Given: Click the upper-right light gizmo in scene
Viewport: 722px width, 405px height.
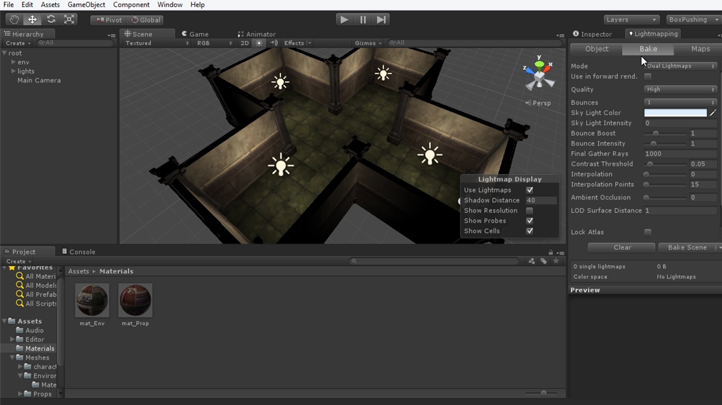Looking at the screenshot, I should [383, 73].
